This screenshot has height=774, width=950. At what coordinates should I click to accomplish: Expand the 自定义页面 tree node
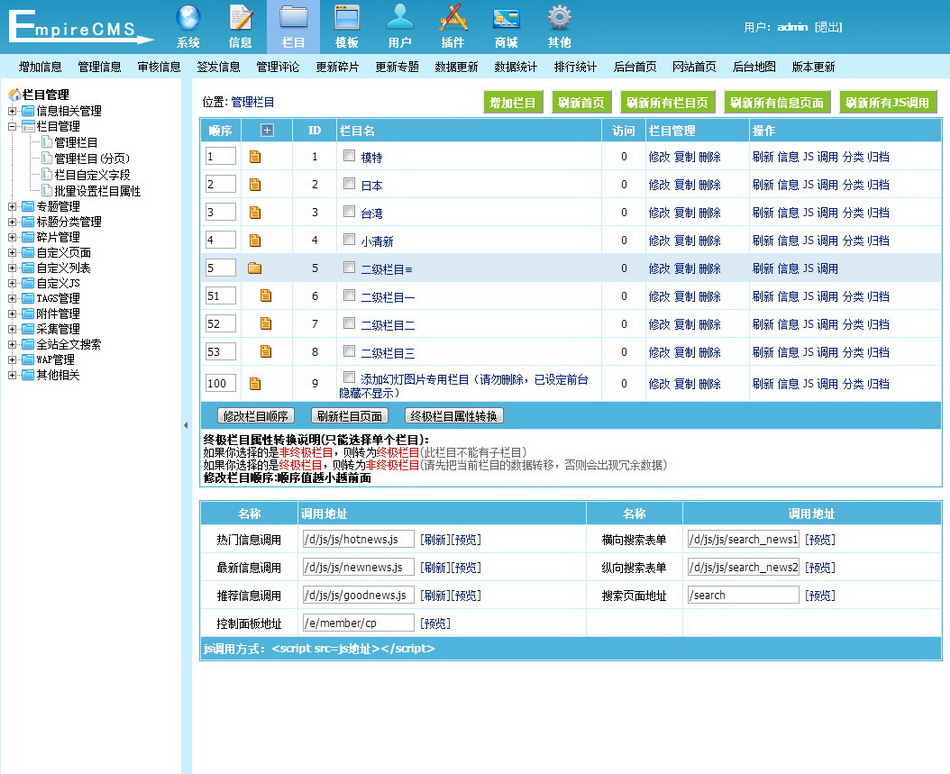[12, 253]
